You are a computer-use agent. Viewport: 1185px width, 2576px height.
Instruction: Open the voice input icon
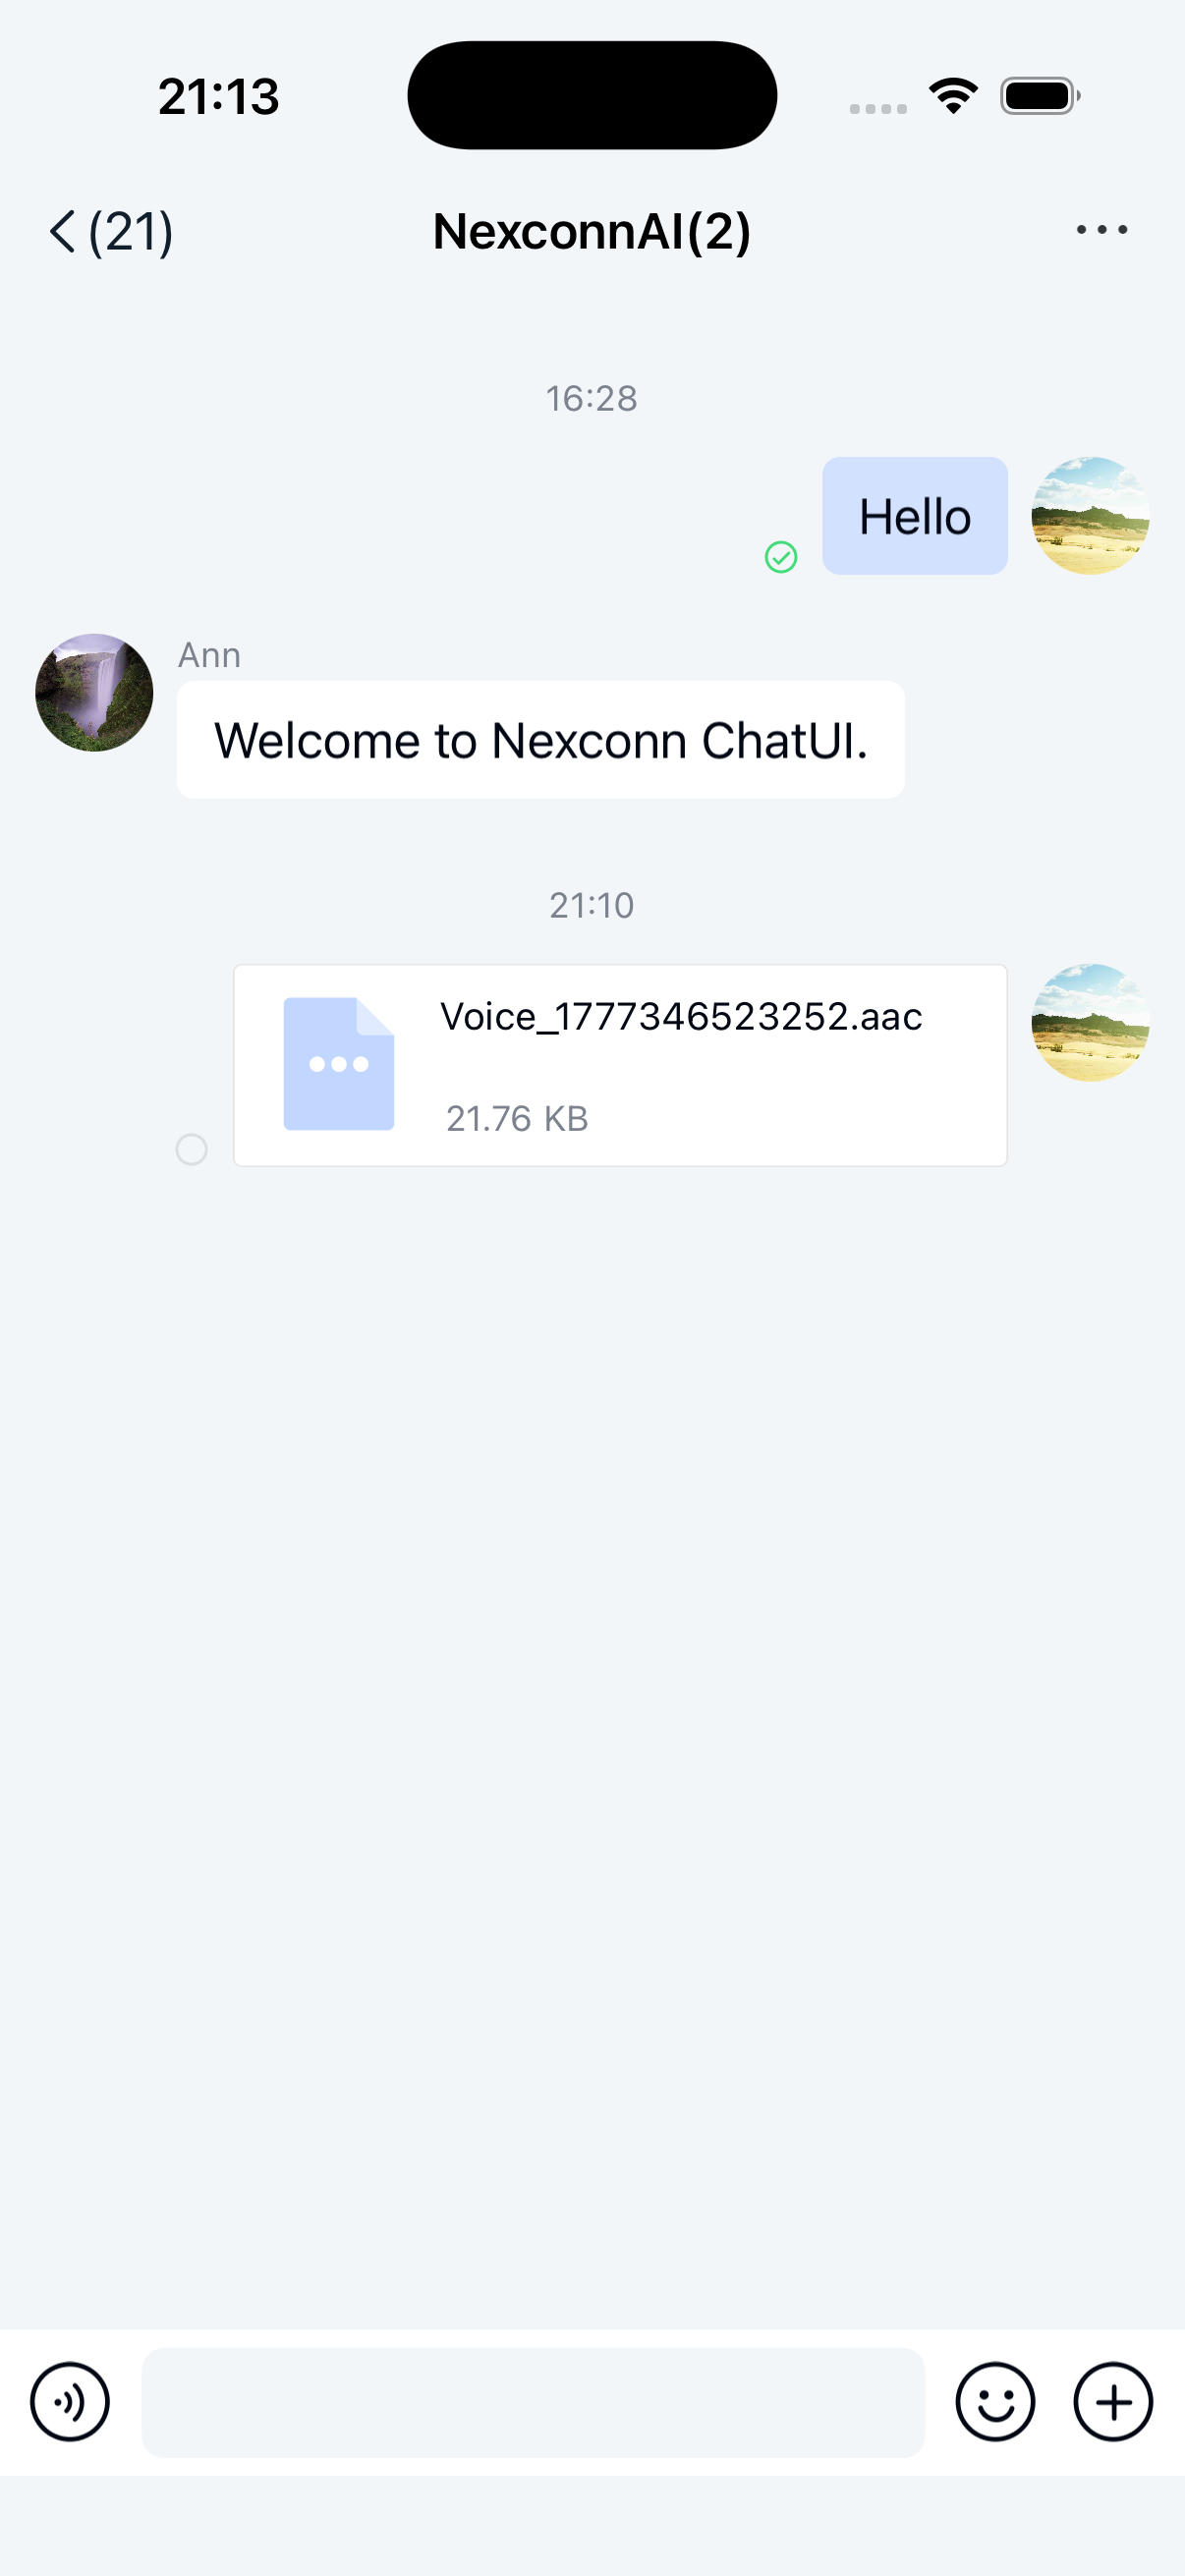pyautogui.click(x=68, y=2402)
